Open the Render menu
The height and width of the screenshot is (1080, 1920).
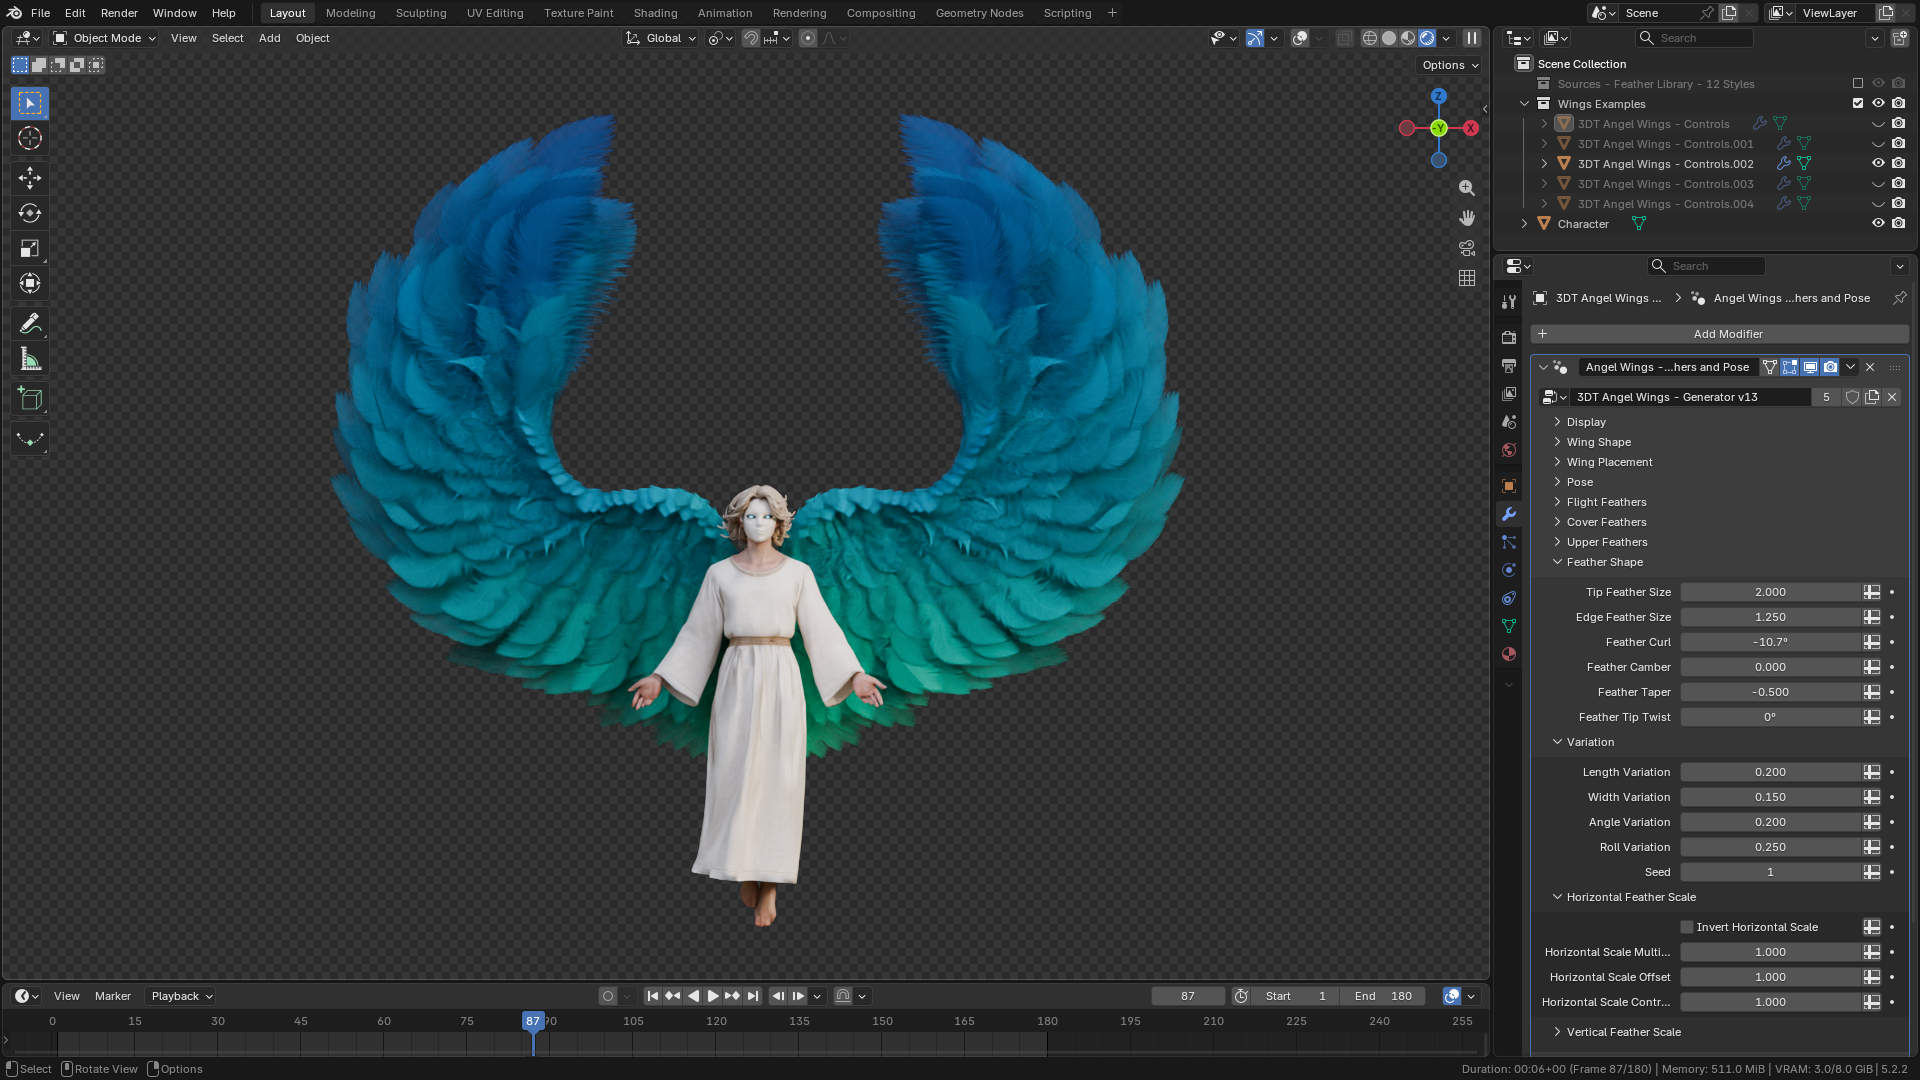coord(119,13)
